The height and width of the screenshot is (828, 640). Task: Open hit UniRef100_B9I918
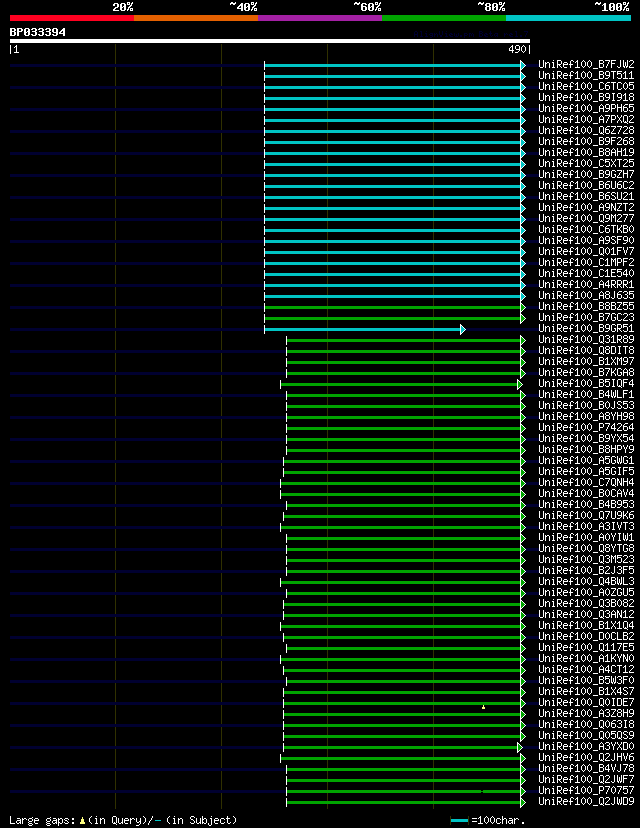pos(586,98)
